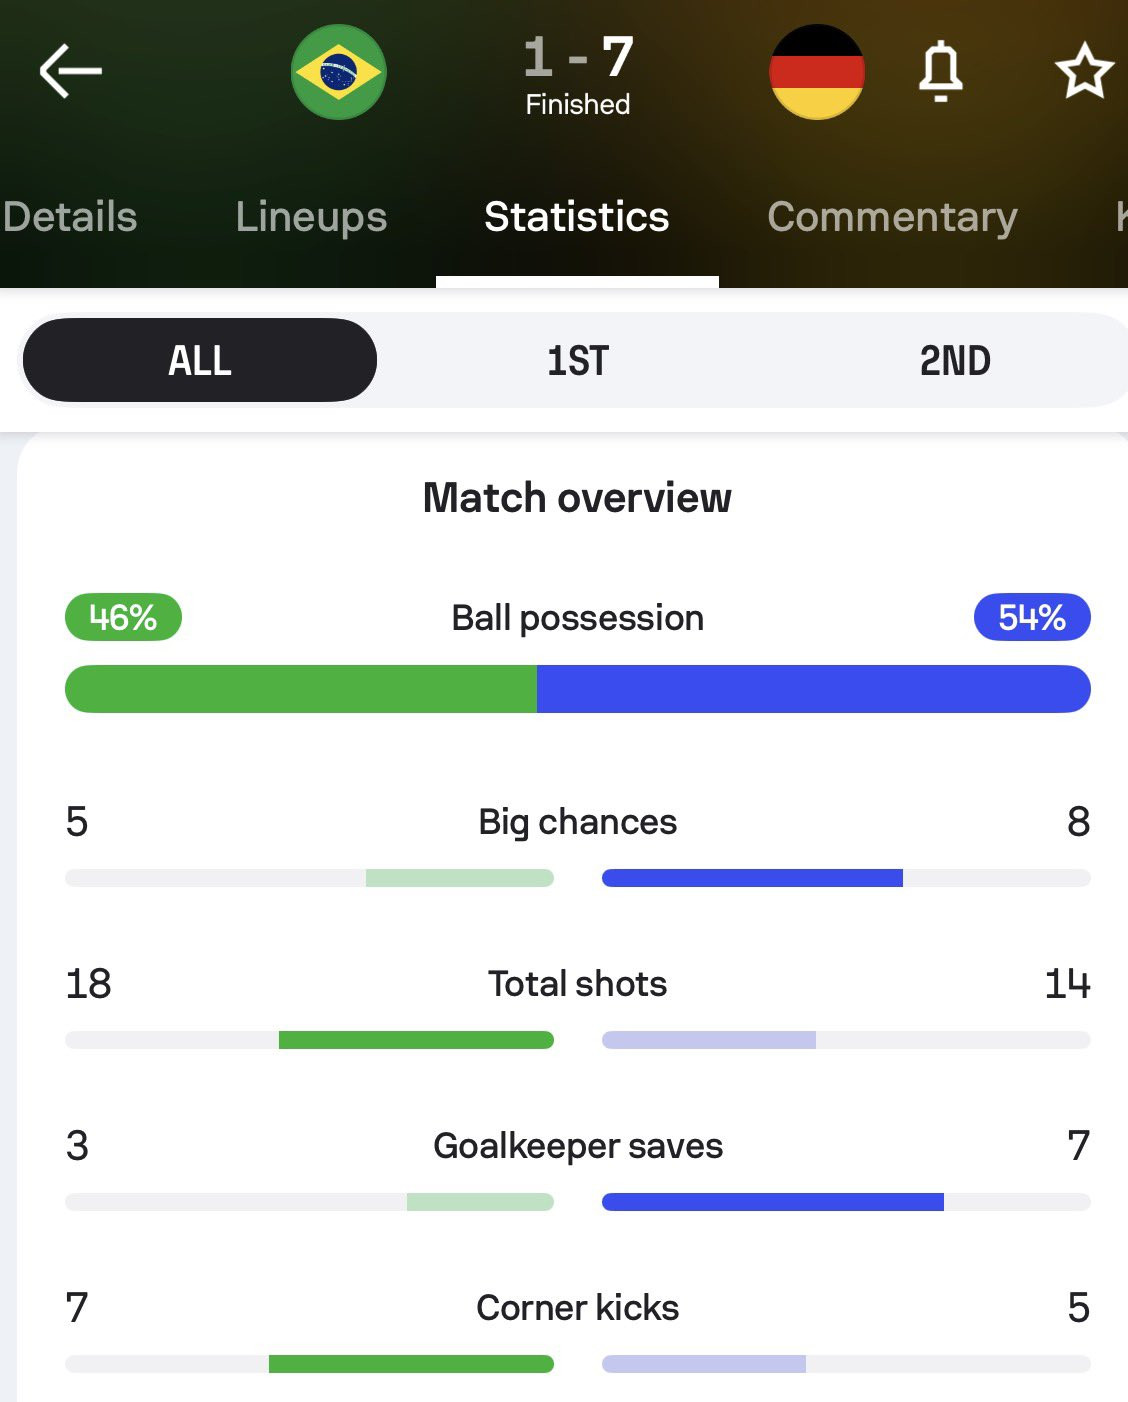The image size is (1128, 1402).
Task: Switch to 1ST half statistics
Action: click(578, 360)
